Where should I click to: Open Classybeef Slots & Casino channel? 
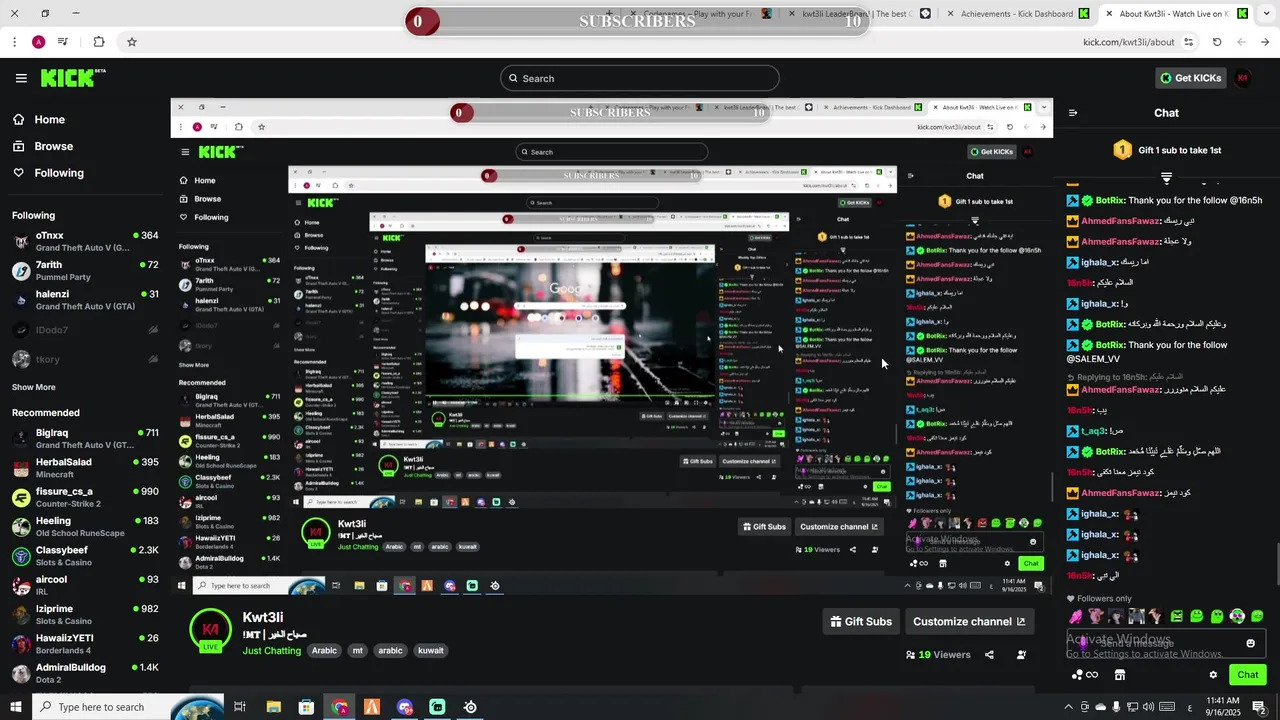click(85, 556)
